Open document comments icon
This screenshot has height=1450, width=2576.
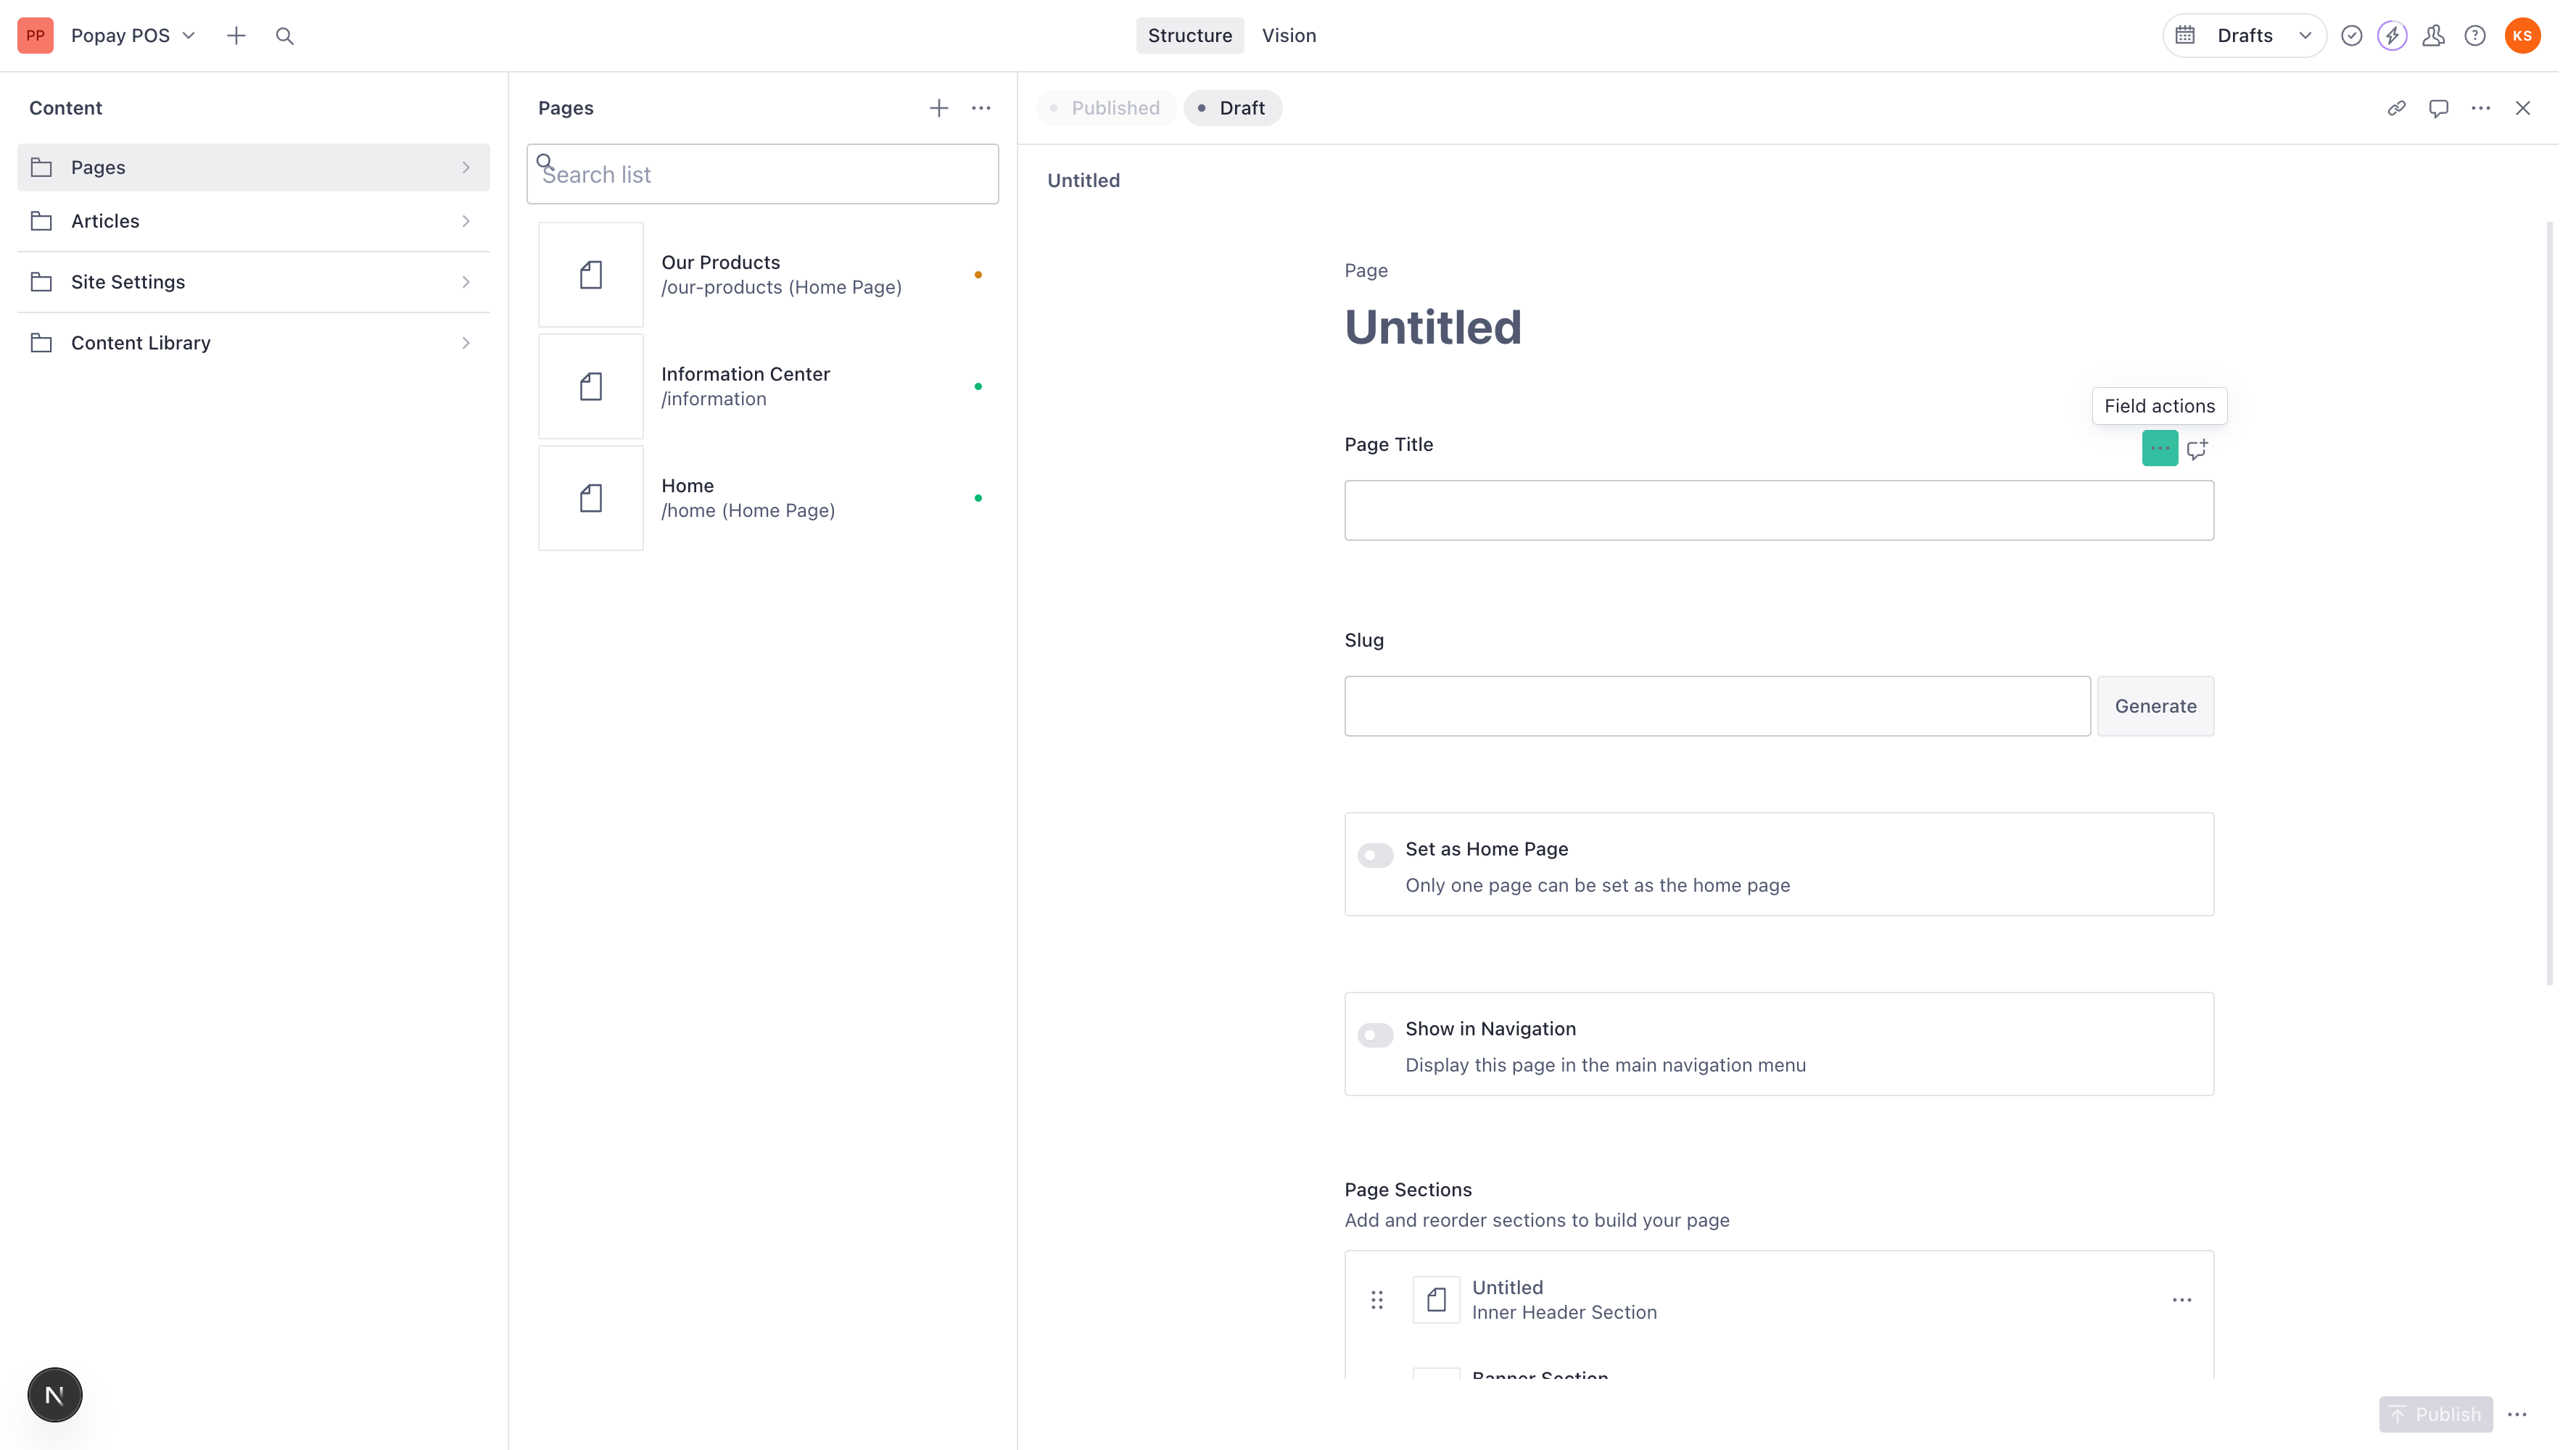coord(2439,108)
